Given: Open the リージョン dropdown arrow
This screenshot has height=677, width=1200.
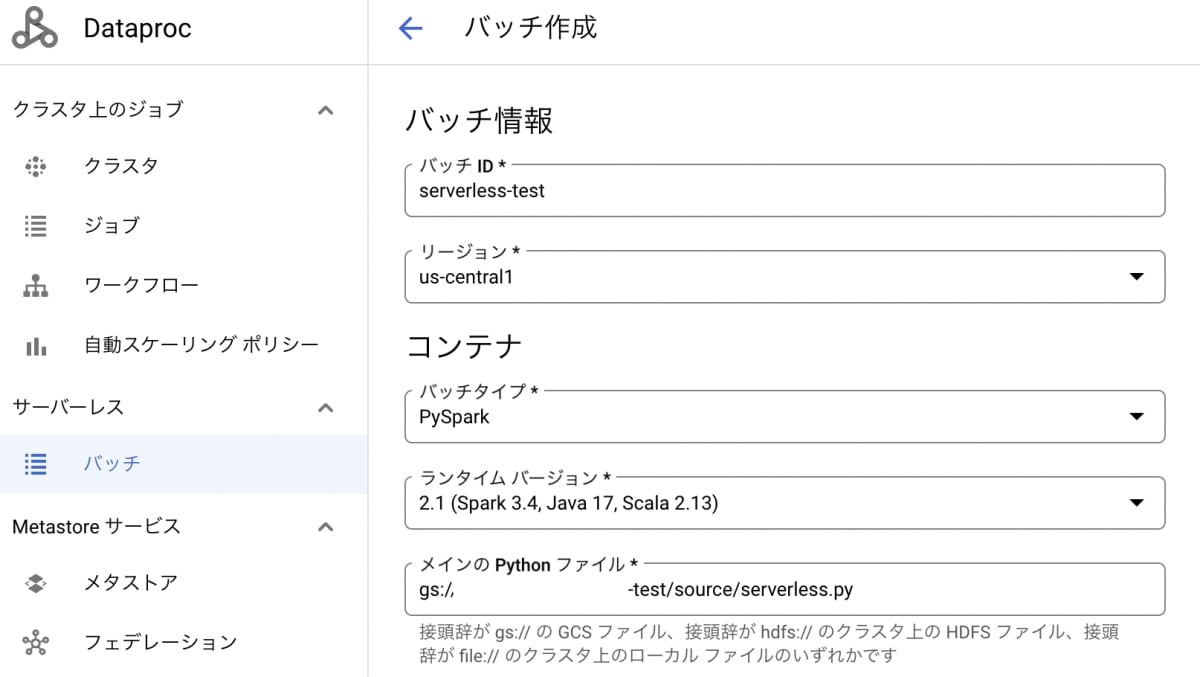Looking at the screenshot, I should click(1136, 277).
